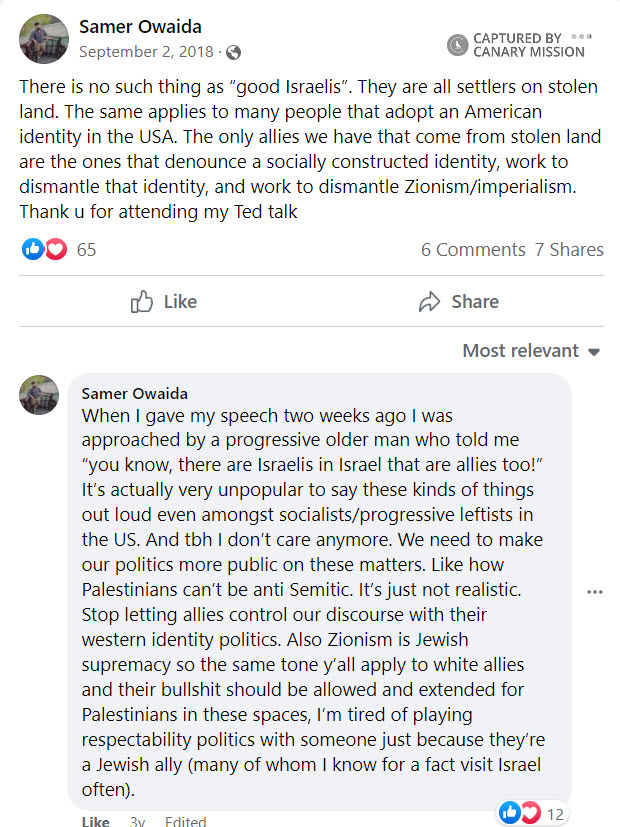Click the Share arrow icon
This screenshot has height=827, width=620.
(x=430, y=301)
